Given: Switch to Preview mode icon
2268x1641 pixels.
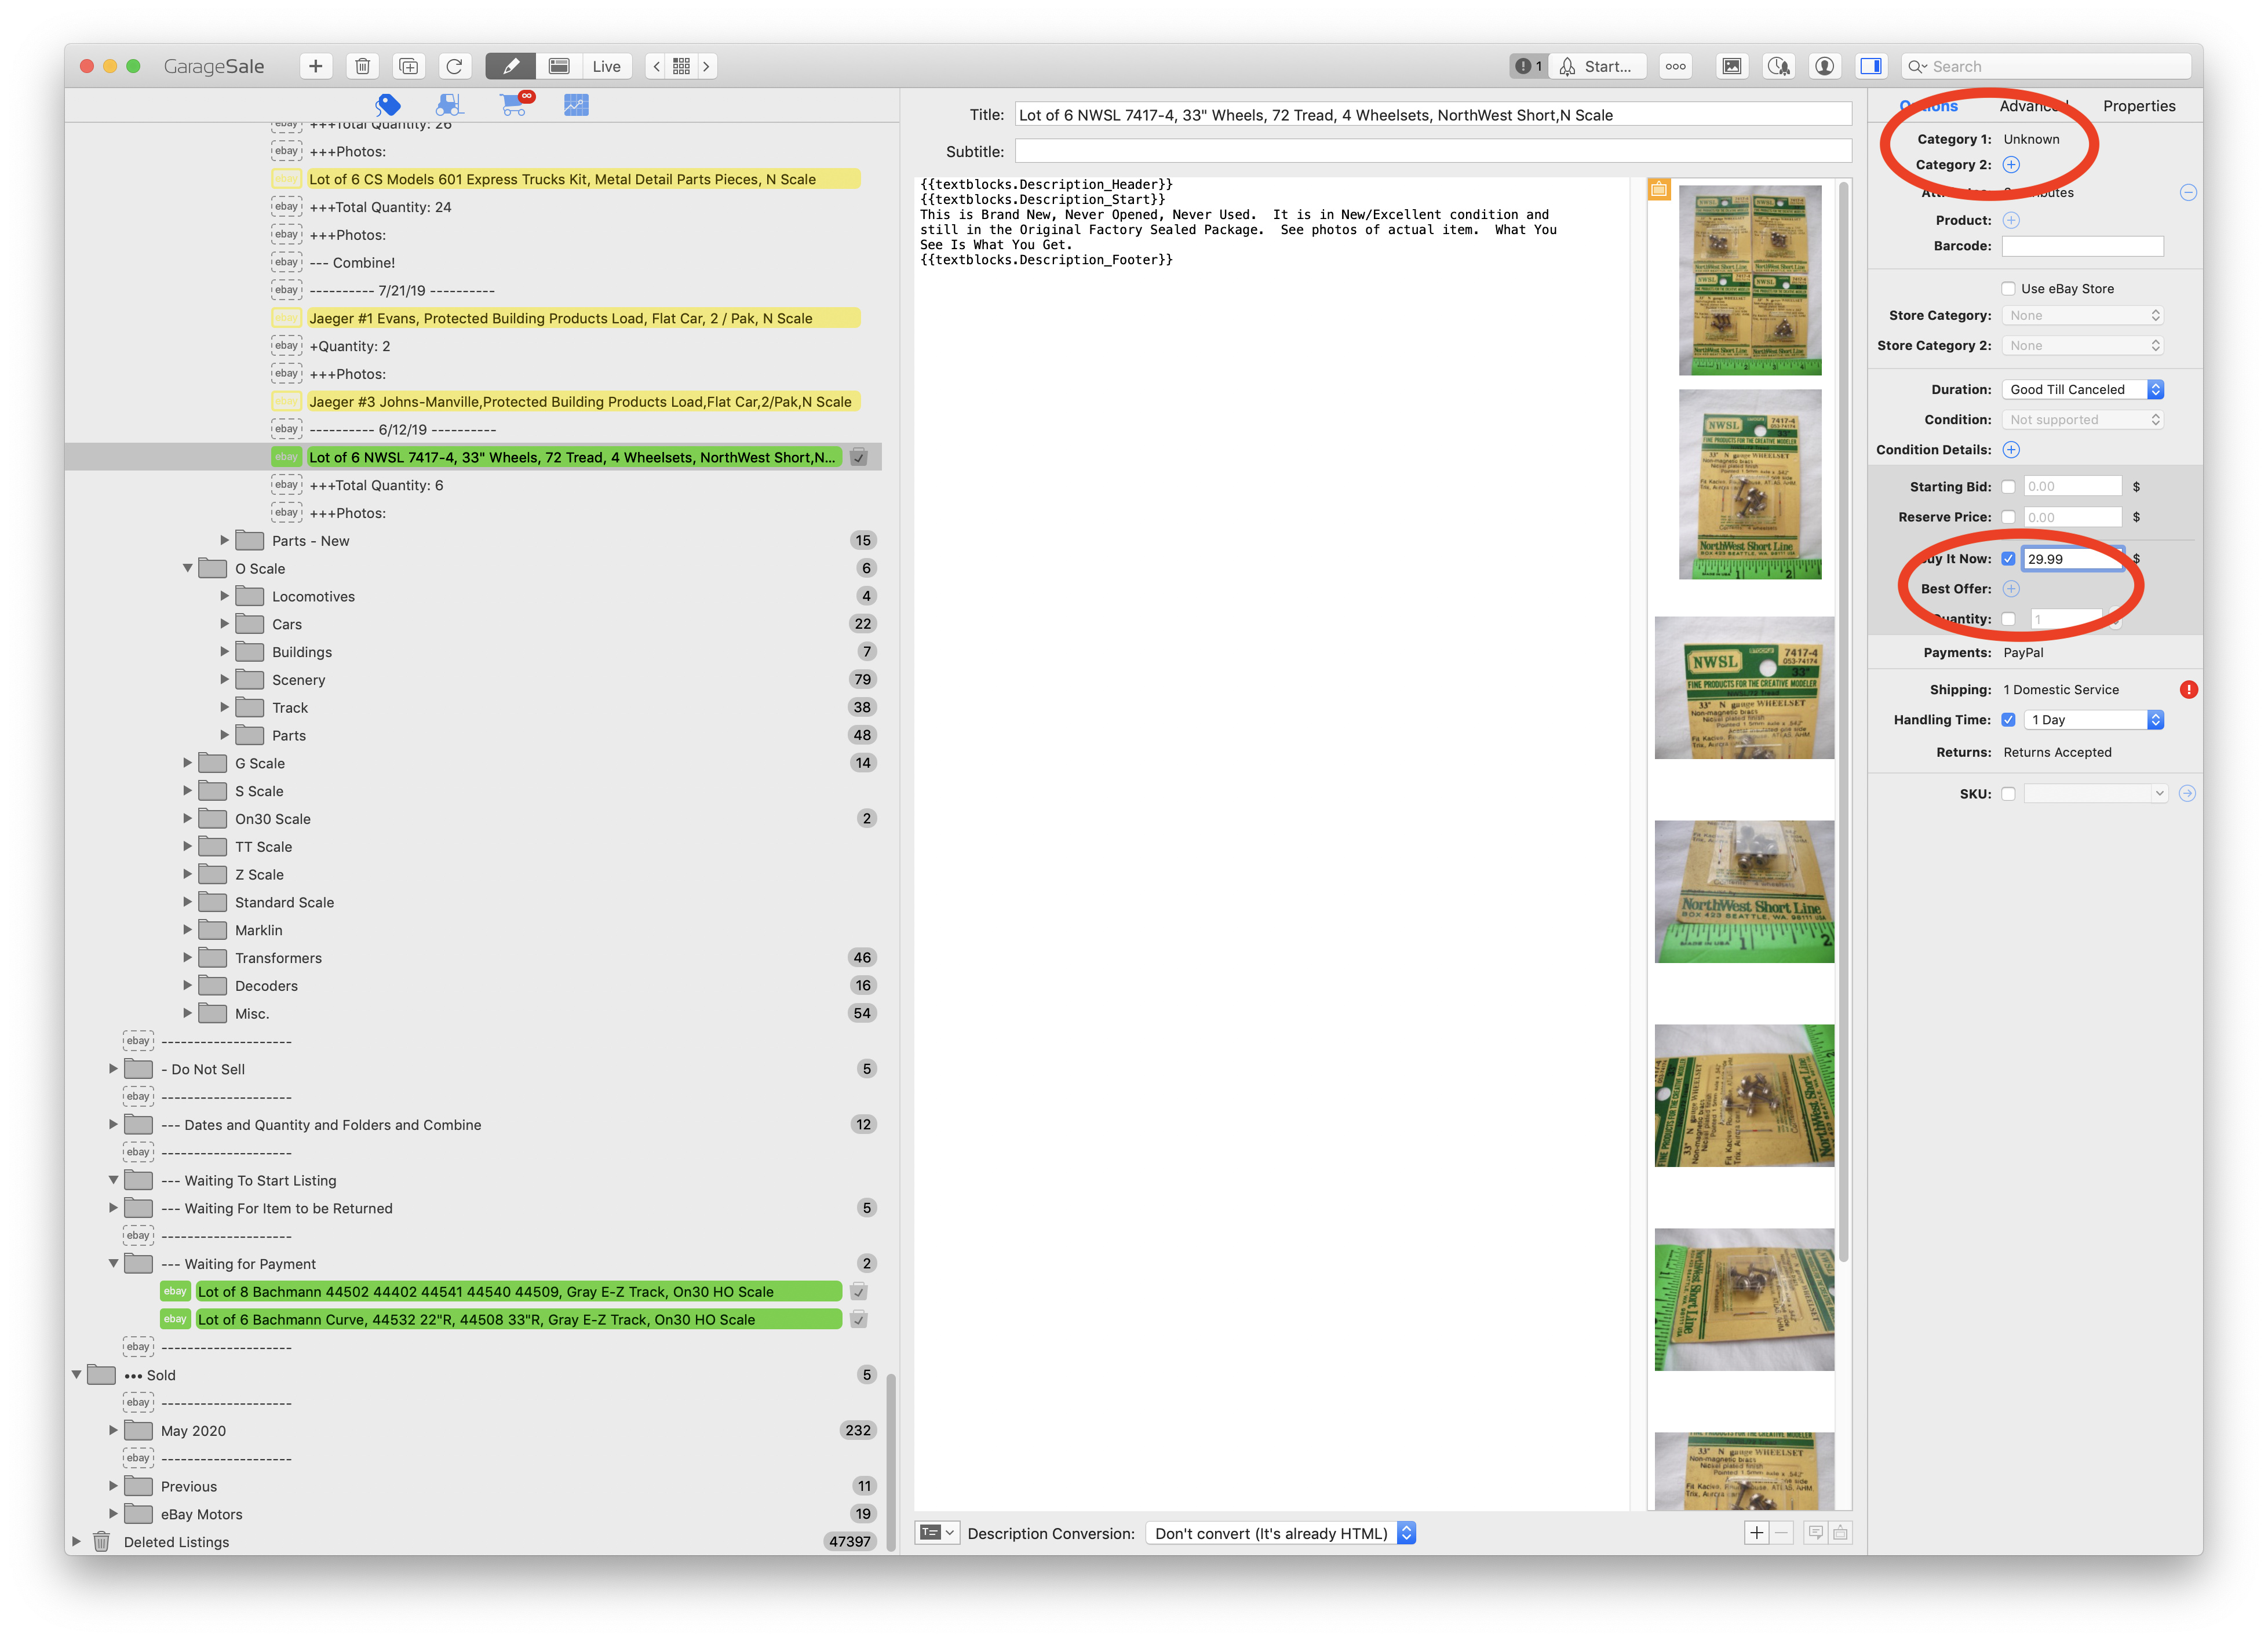Looking at the screenshot, I should [x=559, y=66].
